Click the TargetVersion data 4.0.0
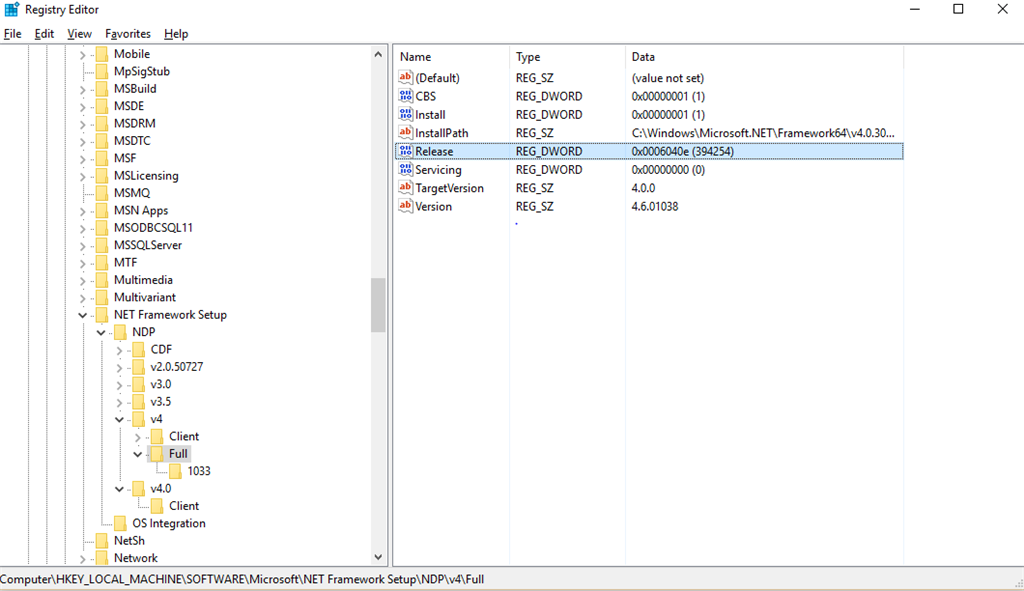The height and width of the screenshot is (591, 1024). (x=643, y=188)
